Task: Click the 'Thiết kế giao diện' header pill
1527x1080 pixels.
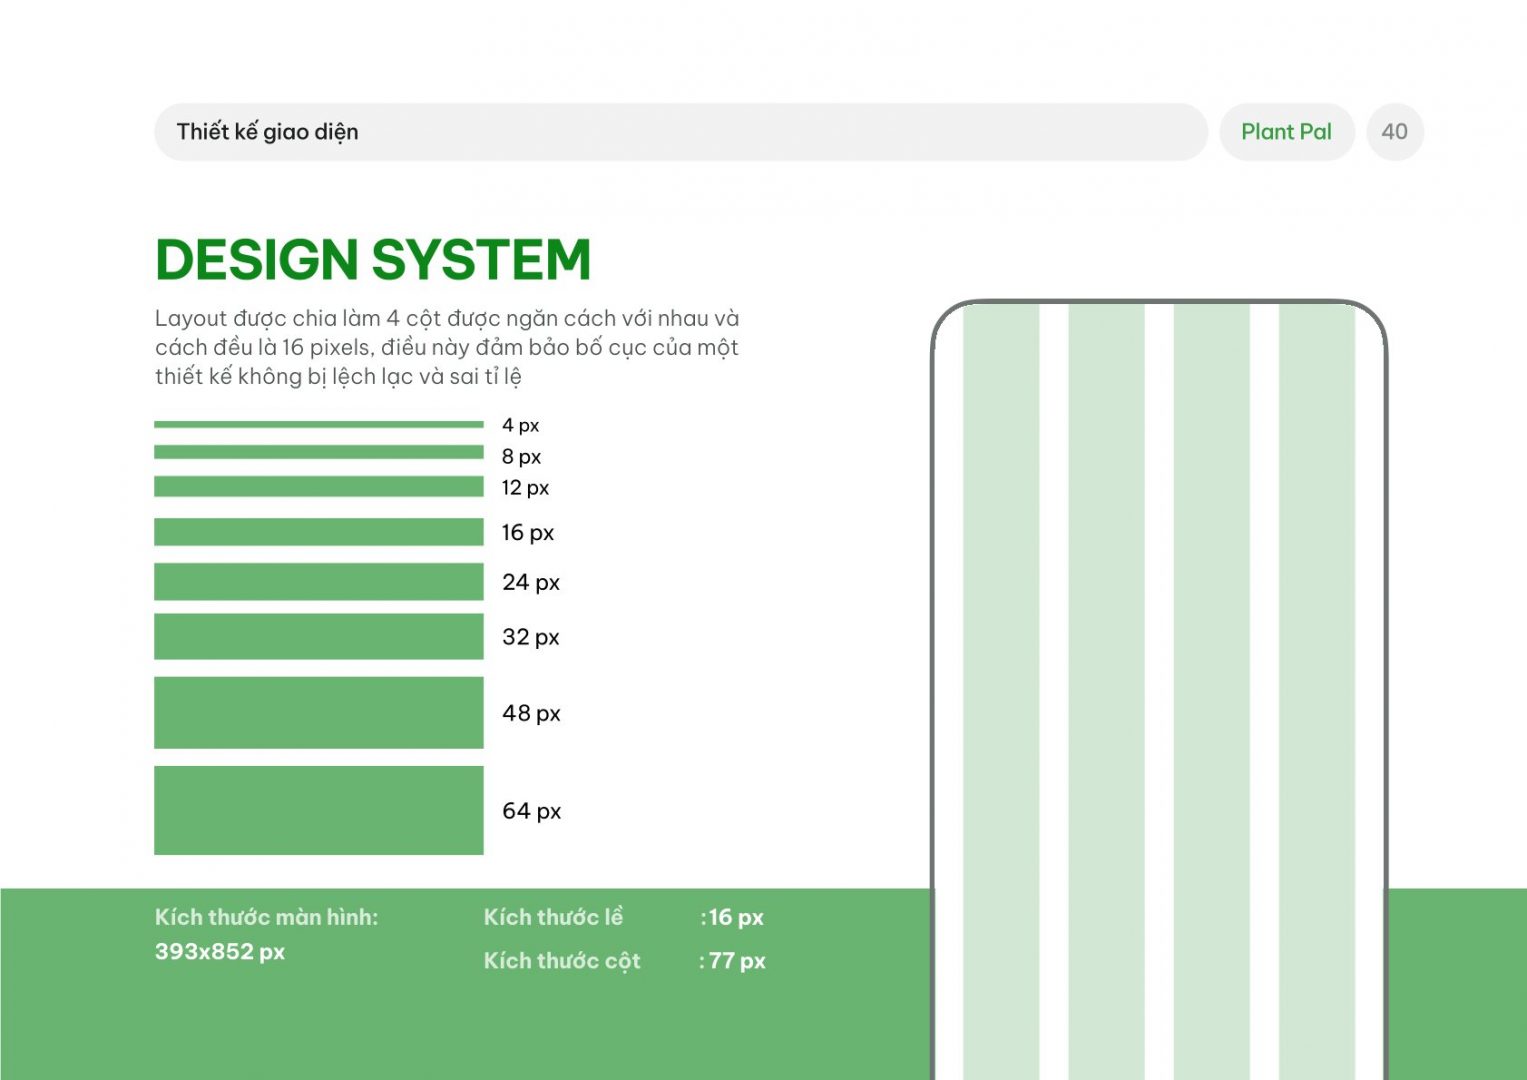Action: (681, 132)
